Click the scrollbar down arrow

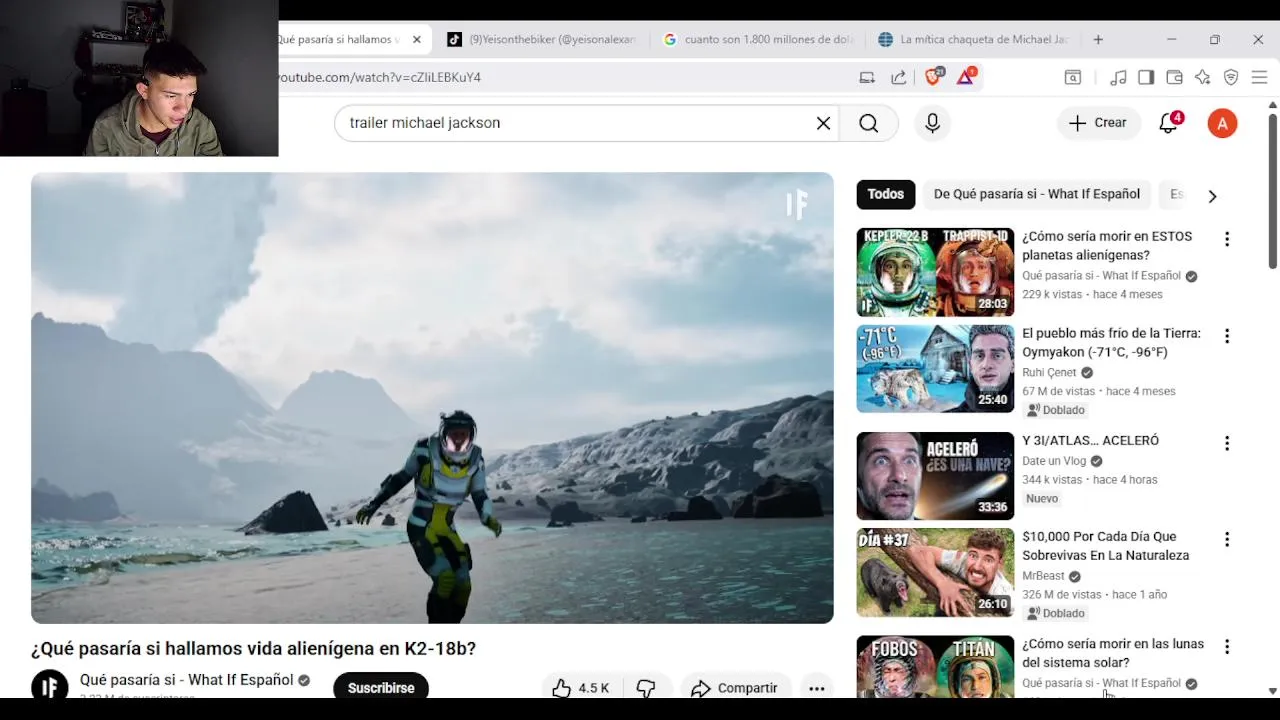(x=1272, y=691)
